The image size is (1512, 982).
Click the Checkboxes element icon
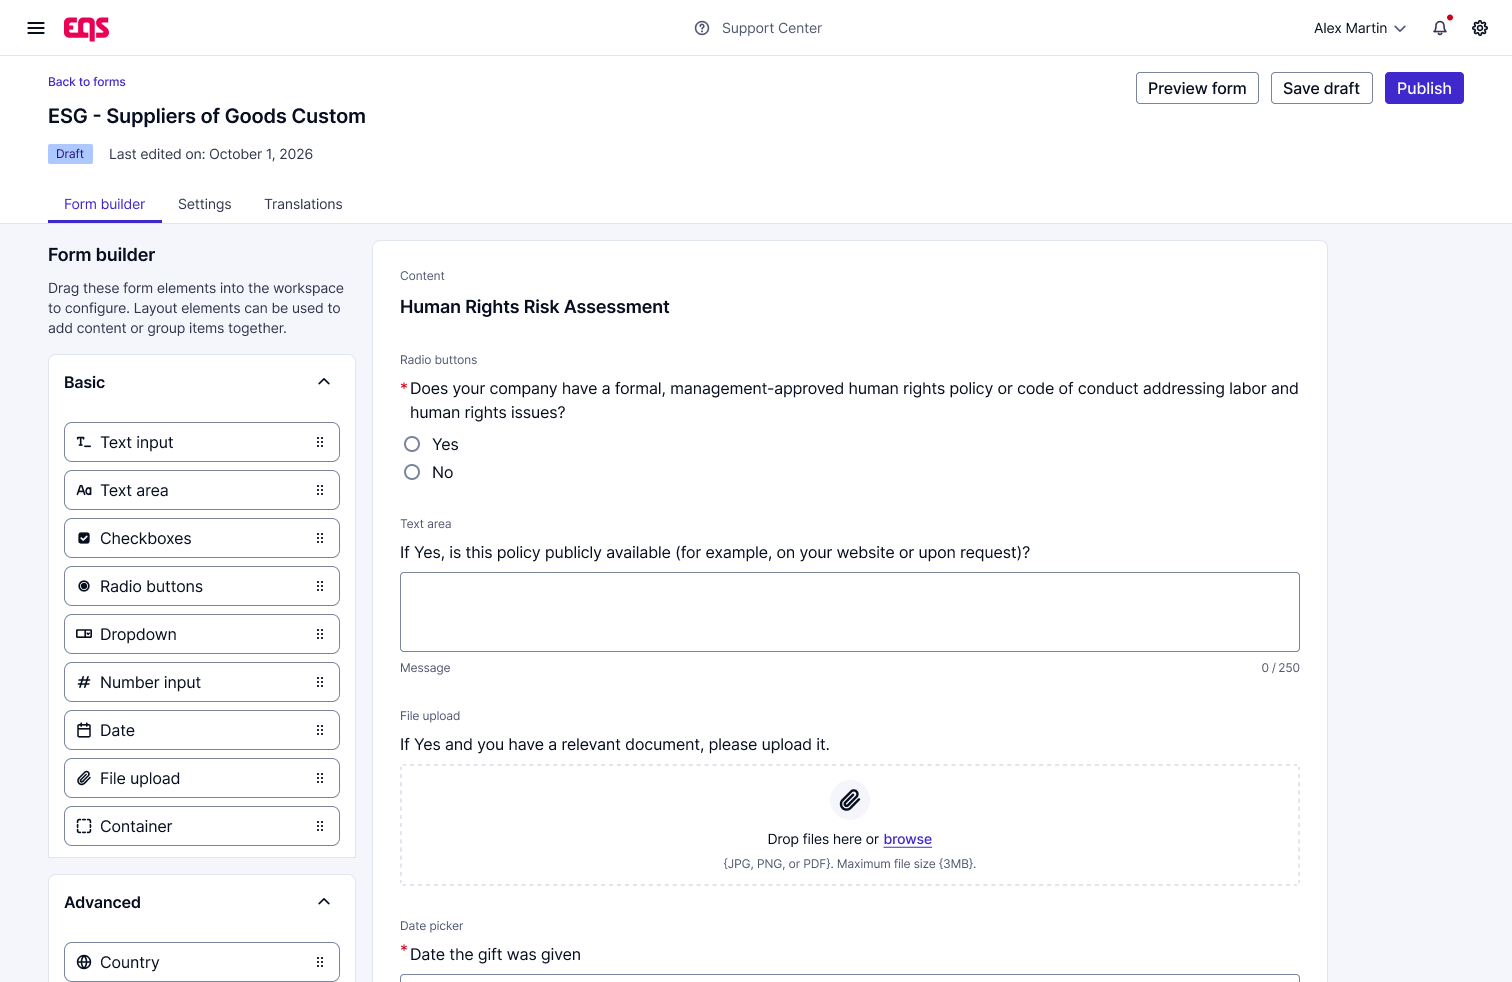coord(84,538)
